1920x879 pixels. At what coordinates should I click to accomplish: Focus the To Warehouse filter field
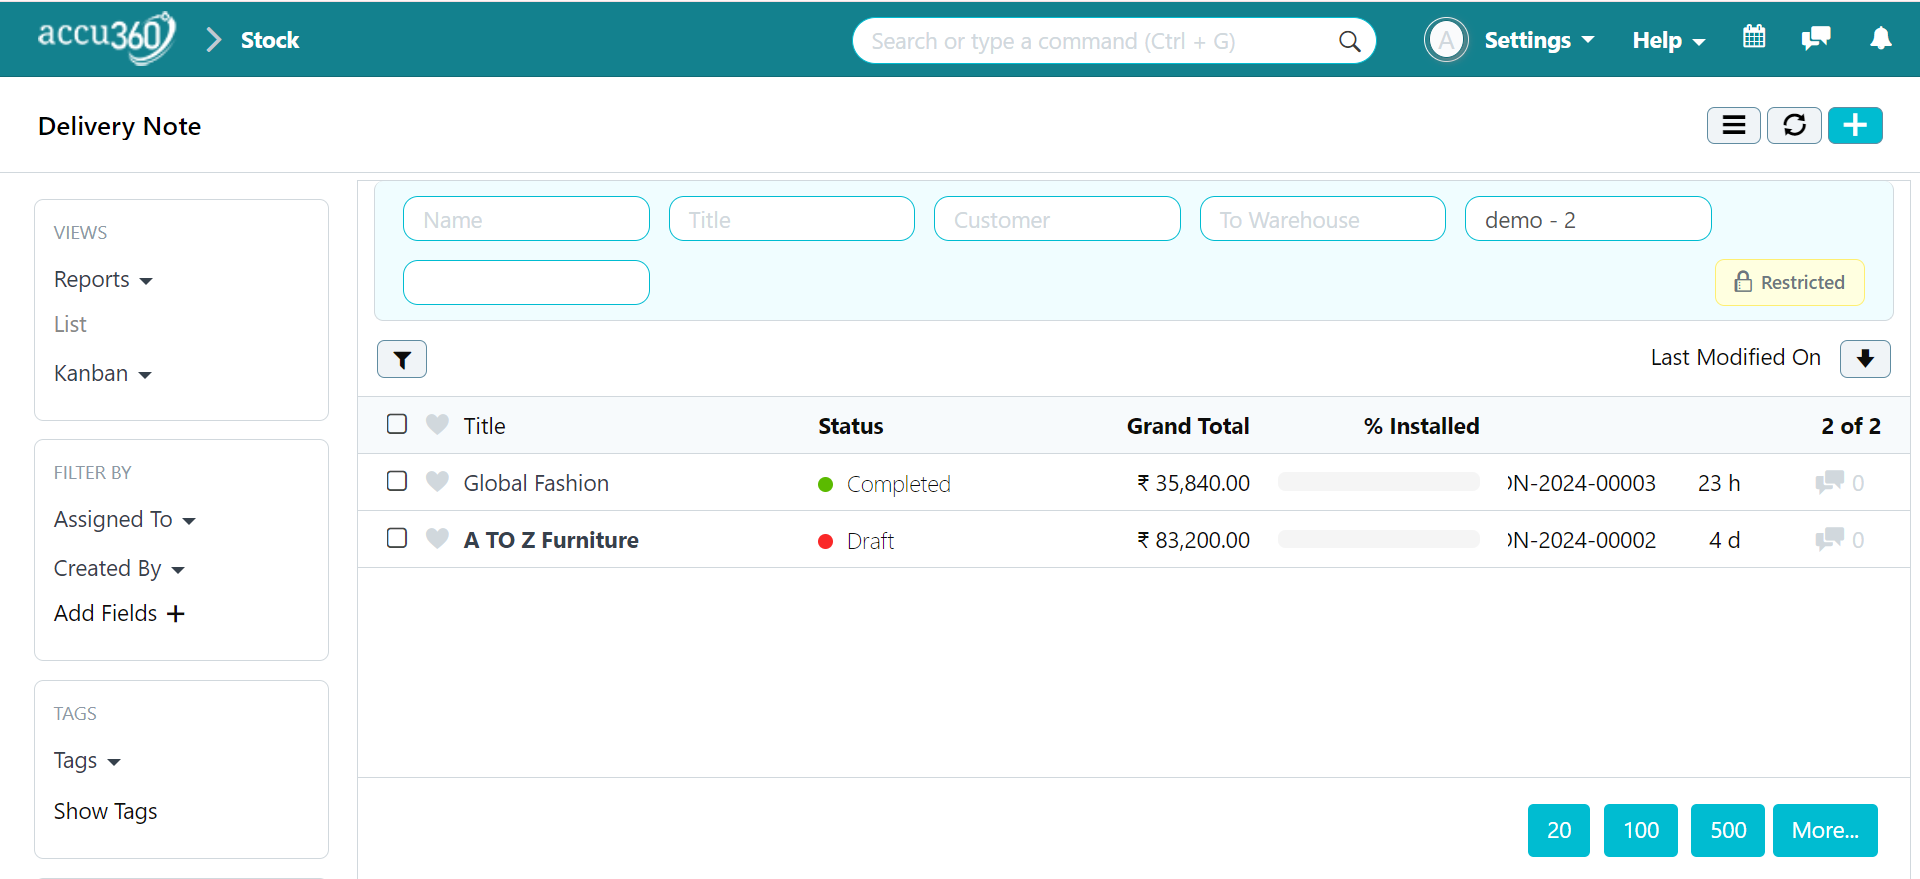[x=1322, y=219]
